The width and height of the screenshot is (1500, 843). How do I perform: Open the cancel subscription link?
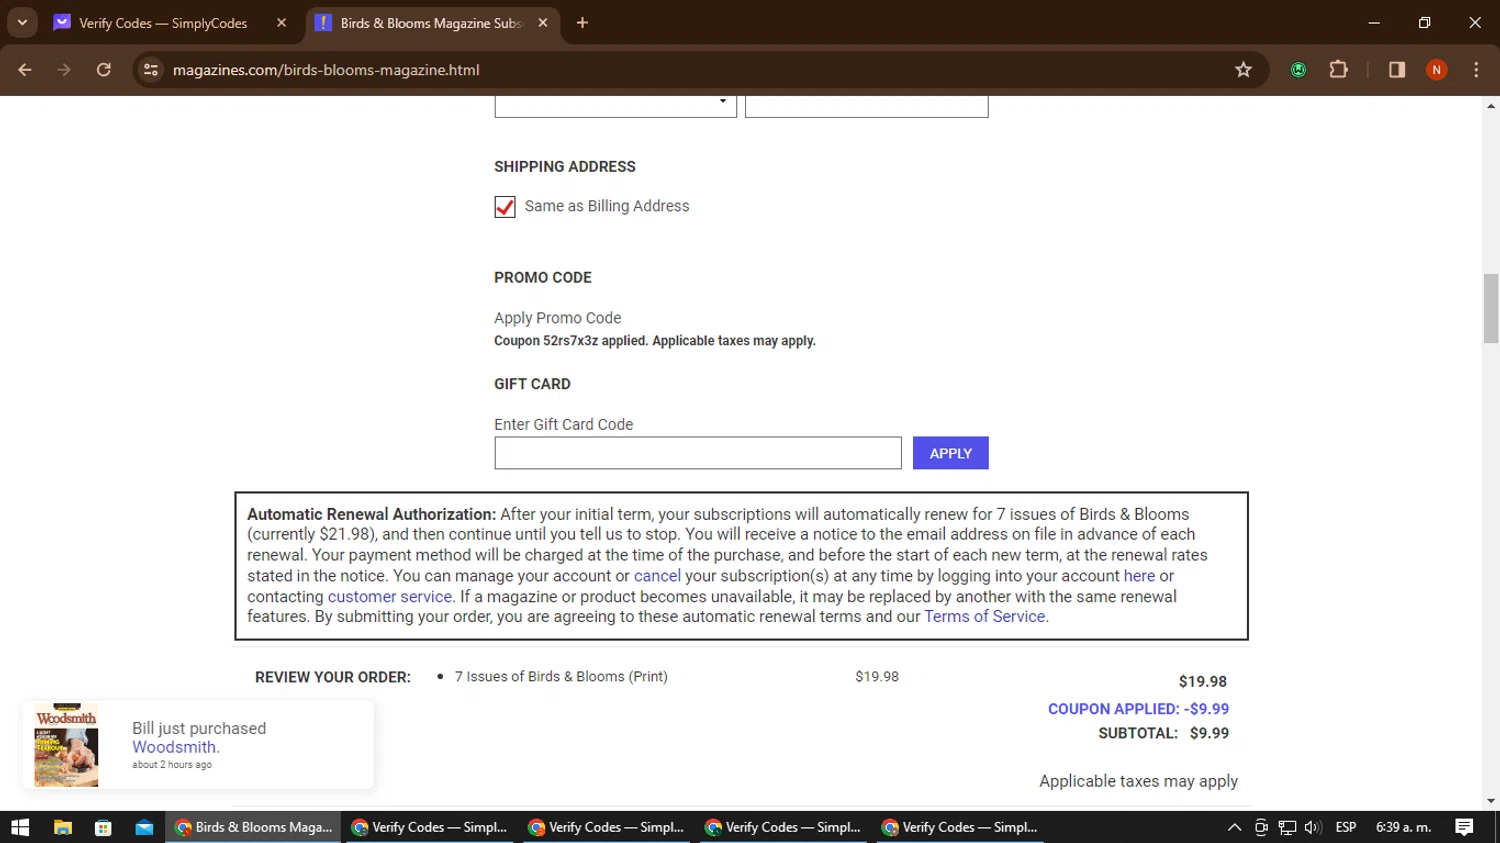657,576
